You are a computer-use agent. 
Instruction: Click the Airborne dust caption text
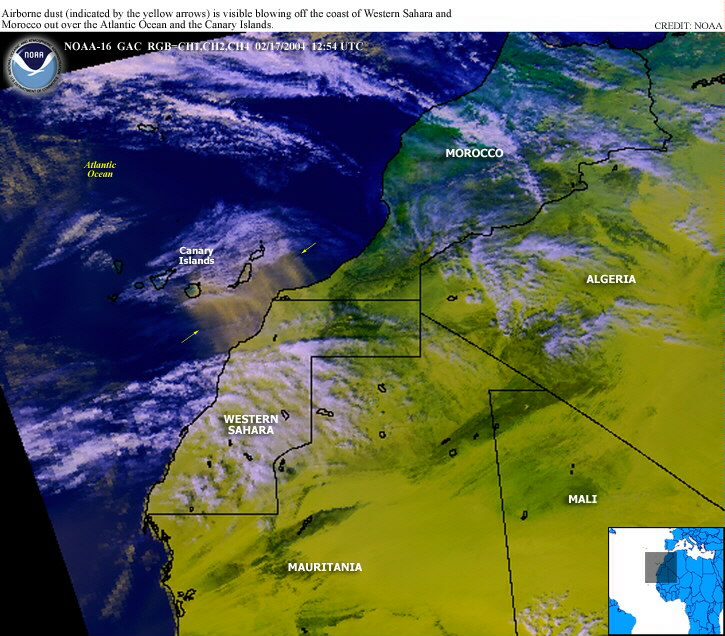coord(227,19)
